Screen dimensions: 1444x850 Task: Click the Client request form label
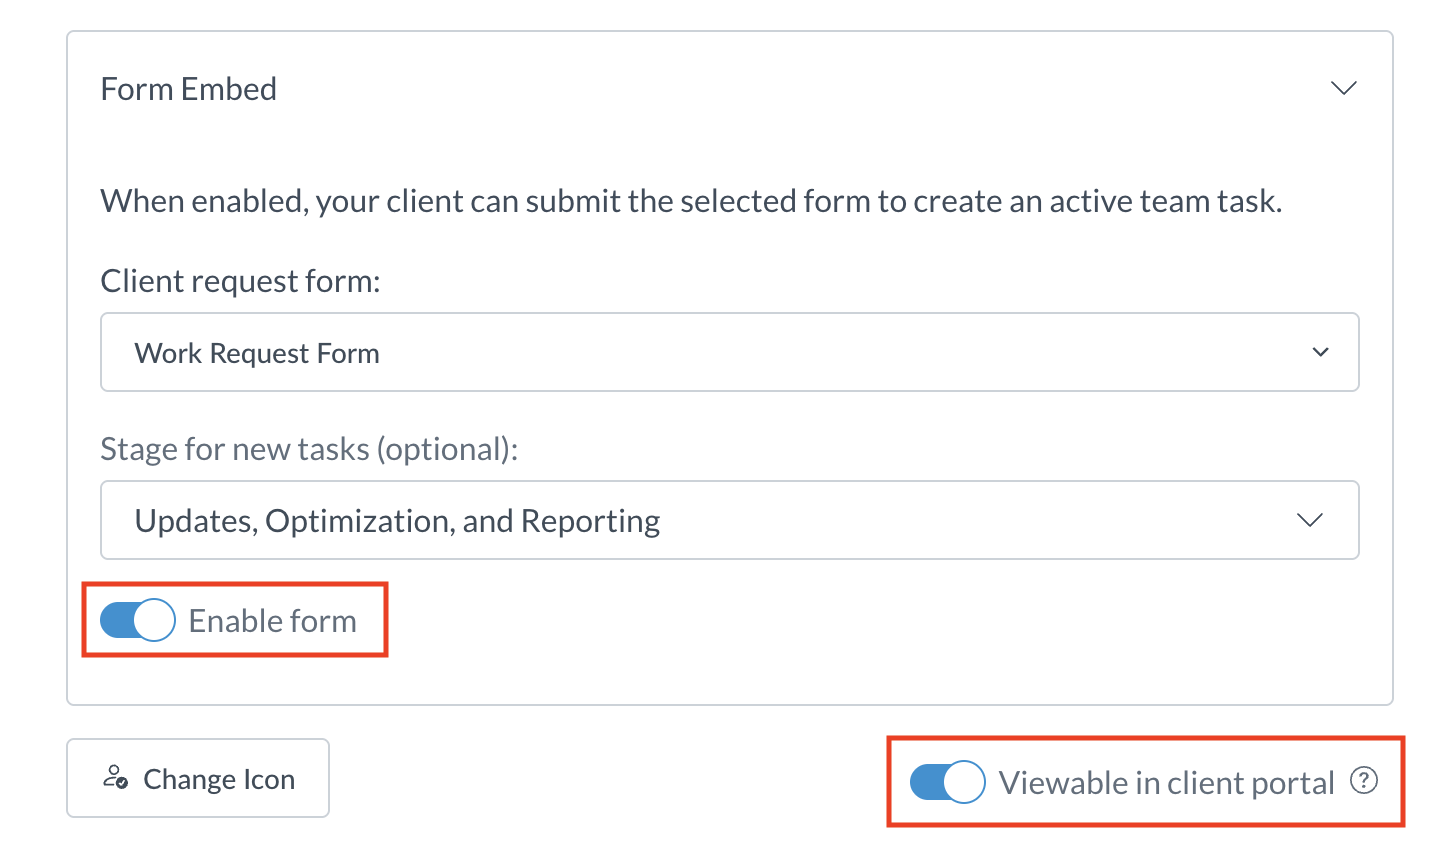[240, 281]
